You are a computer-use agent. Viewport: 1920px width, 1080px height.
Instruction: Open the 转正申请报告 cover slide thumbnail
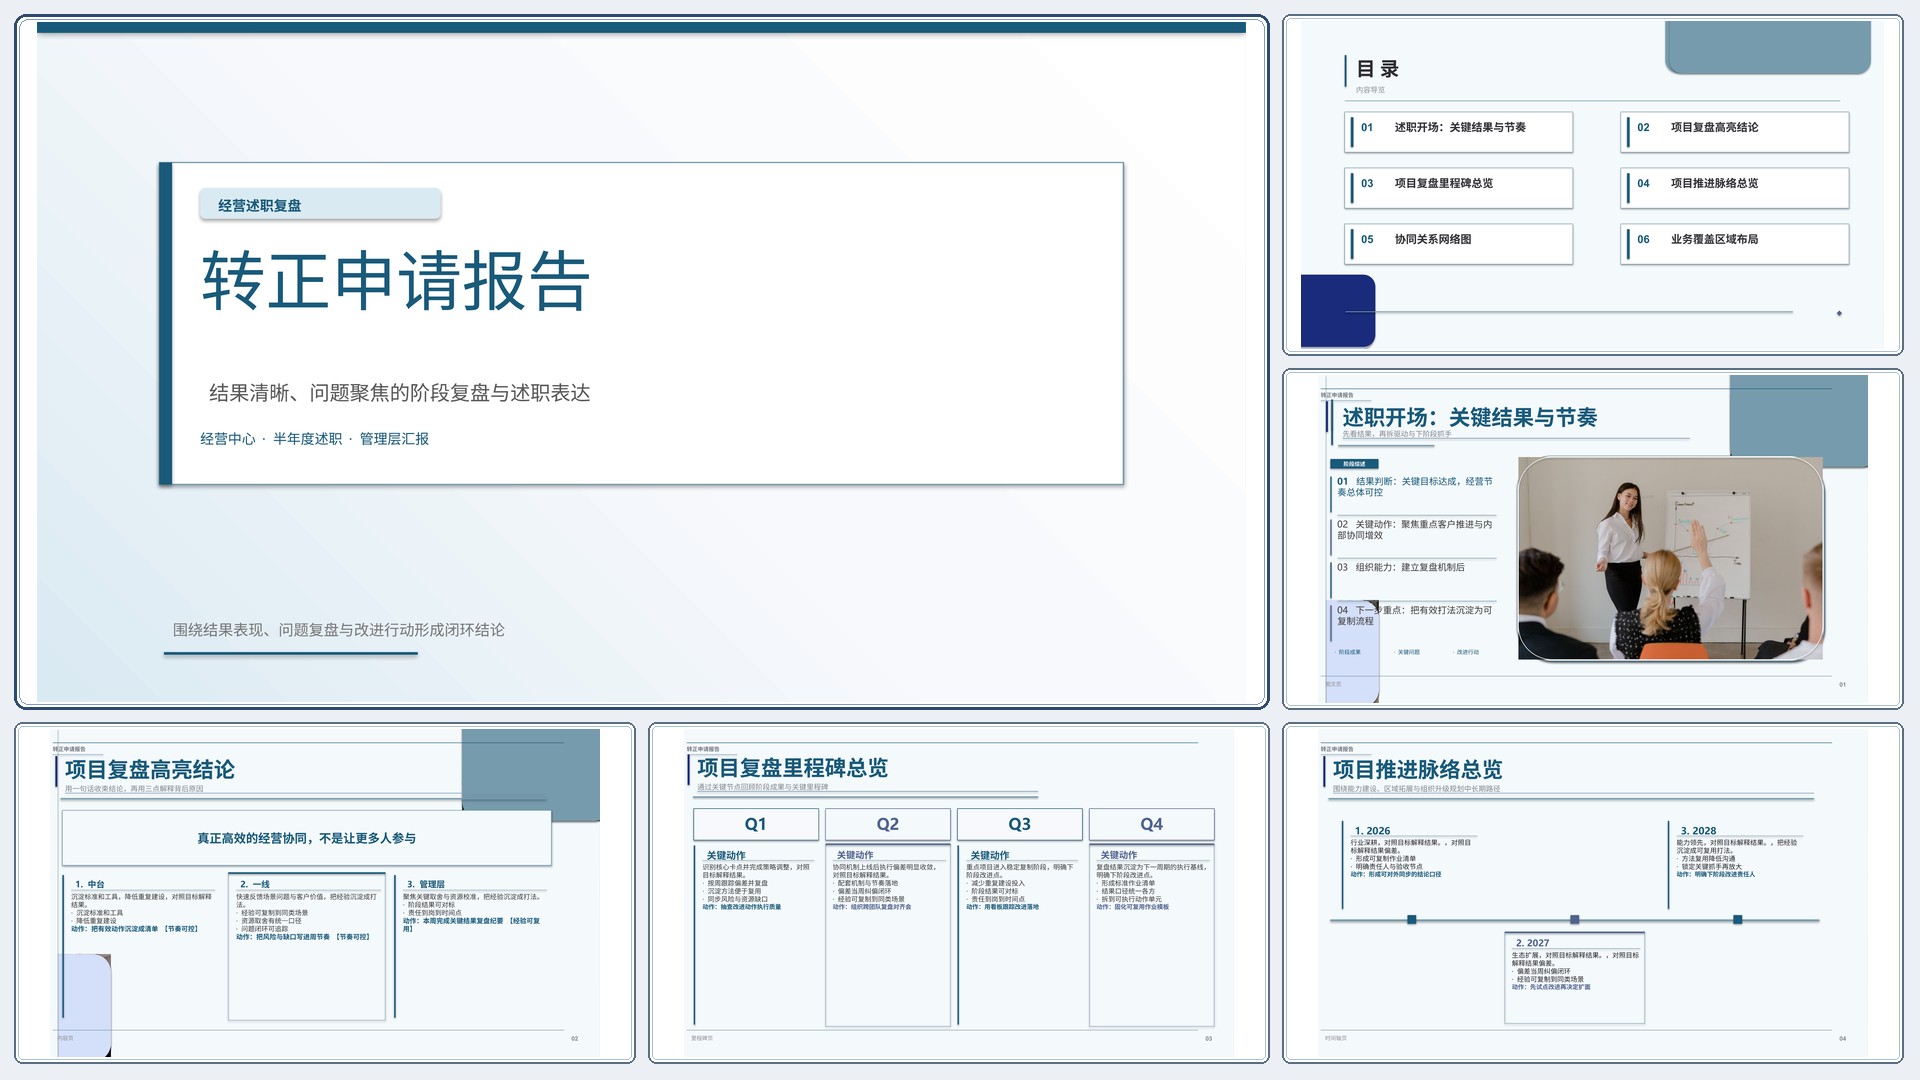click(641, 361)
